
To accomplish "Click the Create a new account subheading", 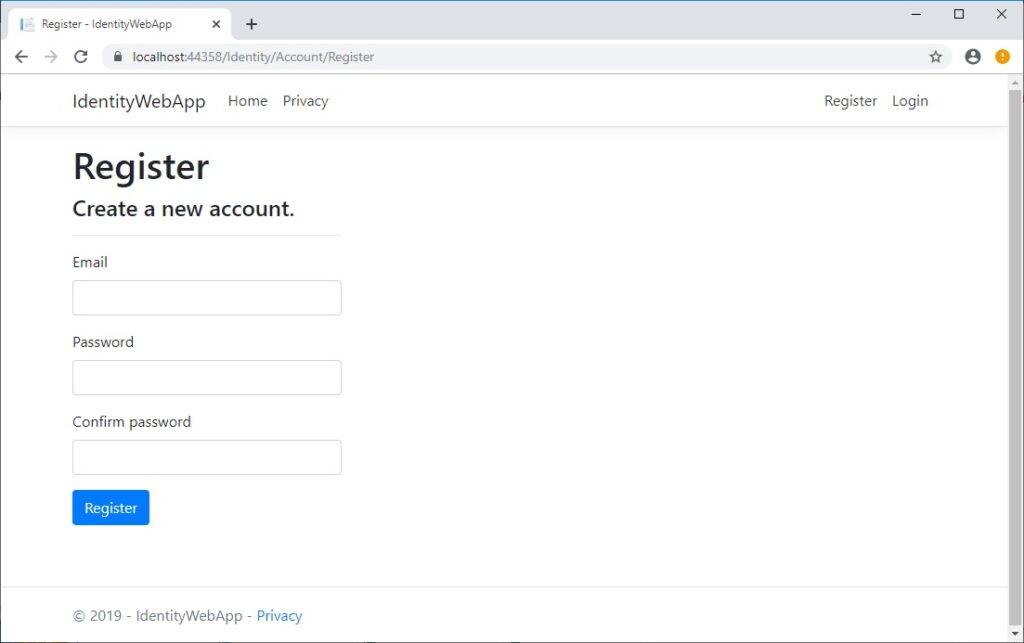I will pos(184,209).
